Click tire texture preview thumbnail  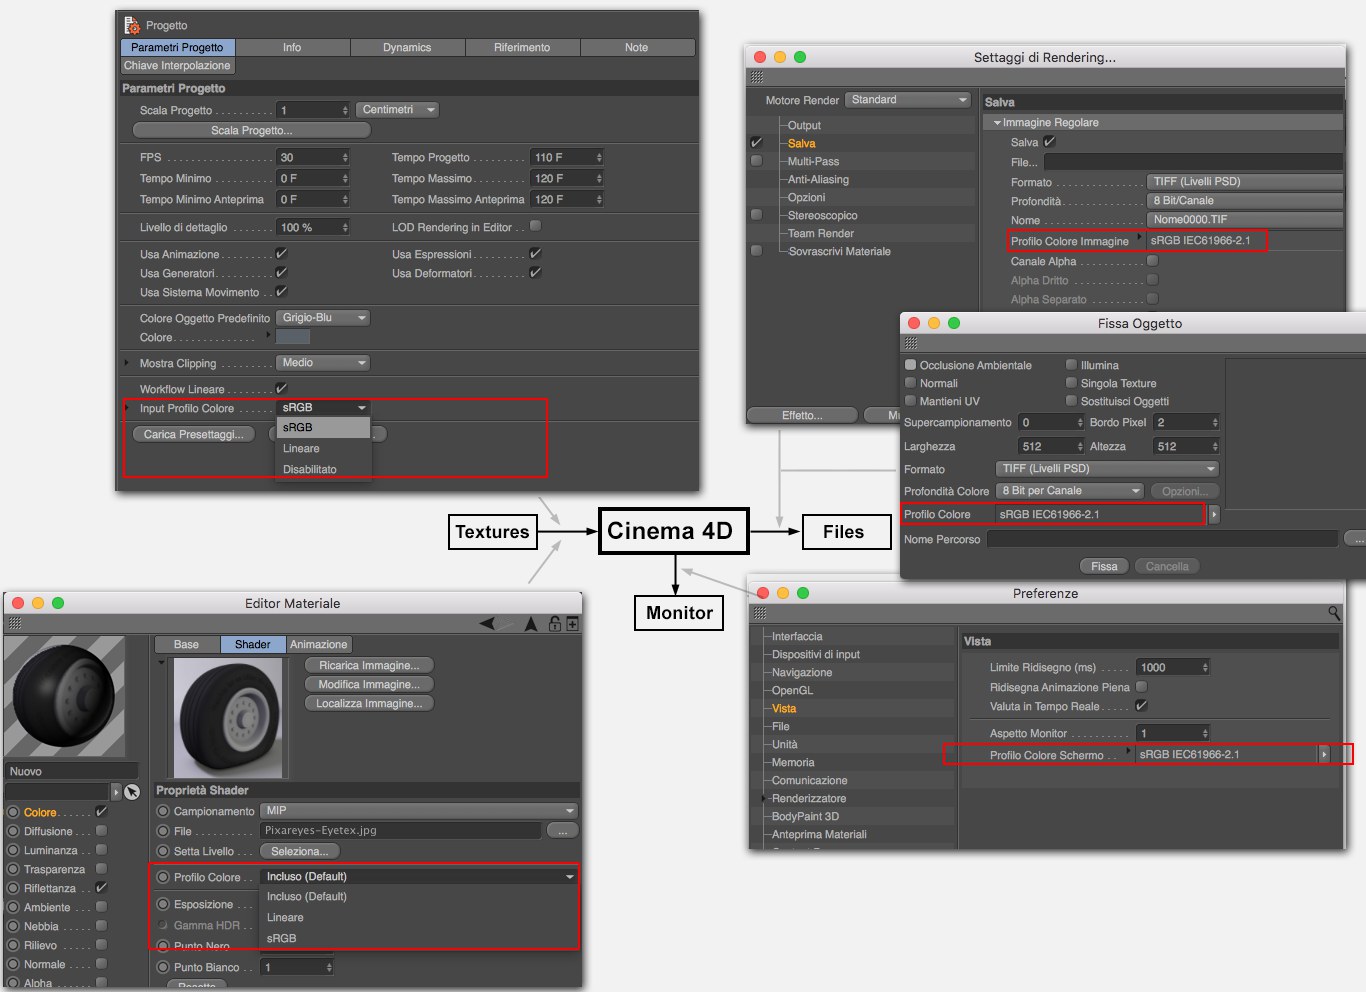point(228,717)
